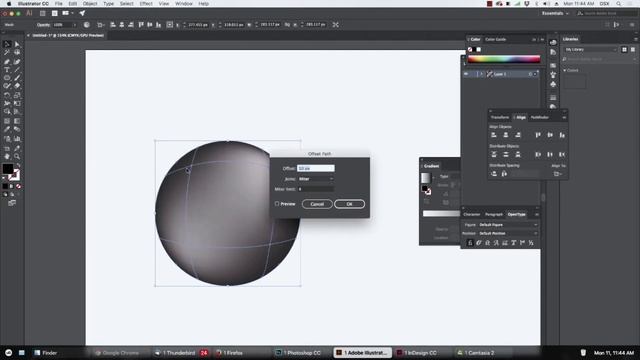Click the fractions icon in OpenType panel
This screenshot has width=640, height=360.
point(531,243)
